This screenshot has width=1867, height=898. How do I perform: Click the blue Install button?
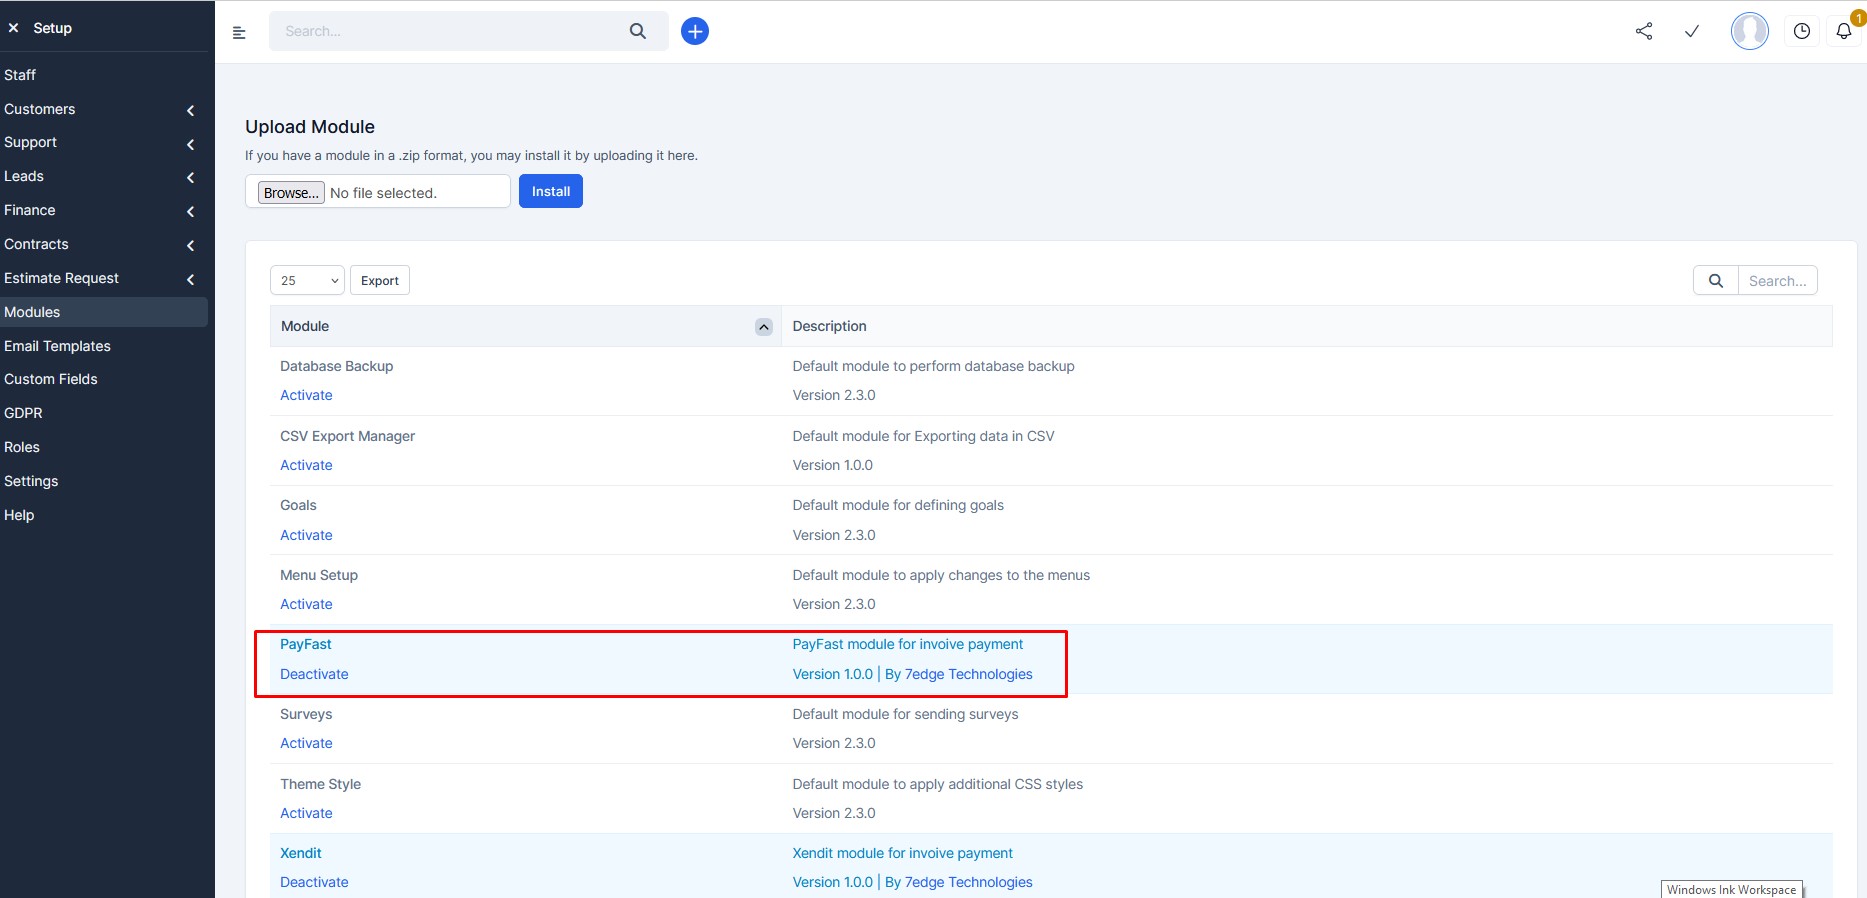pos(551,191)
